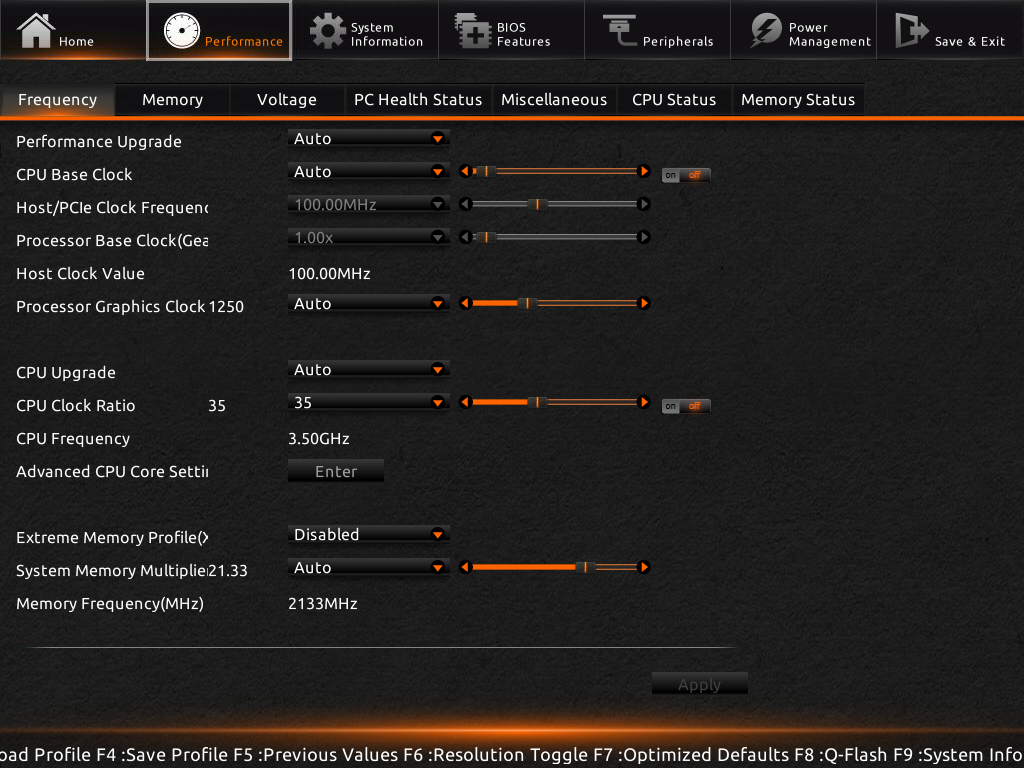Click right arrow on CPU Clock Ratio slider
This screenshot has height=768, width=1024.
pos(644,402)
